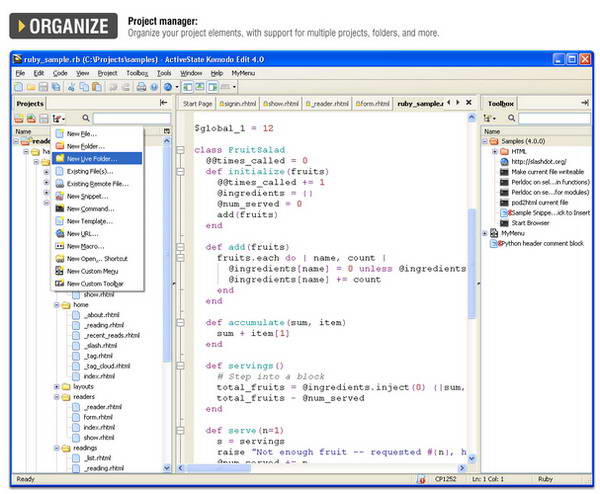
Task: Choose New Live Folder... from dropdown menu
Action: coord(90,158)
